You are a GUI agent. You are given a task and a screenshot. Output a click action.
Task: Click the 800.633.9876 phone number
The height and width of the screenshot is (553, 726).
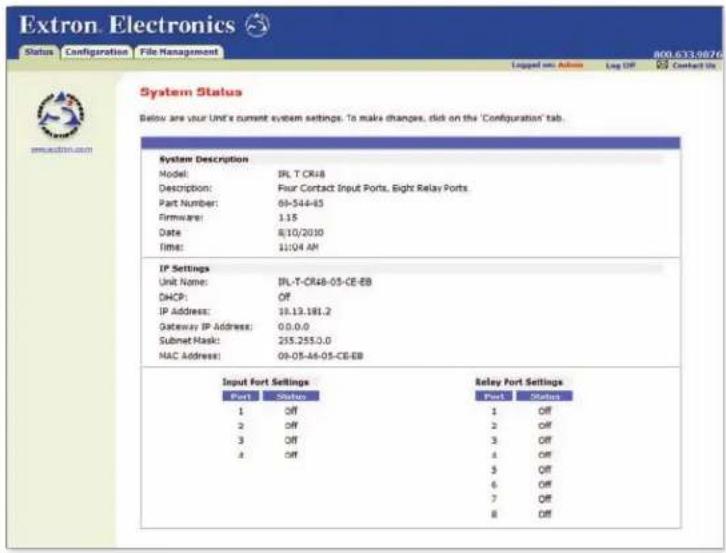click(x=688, y=54)
